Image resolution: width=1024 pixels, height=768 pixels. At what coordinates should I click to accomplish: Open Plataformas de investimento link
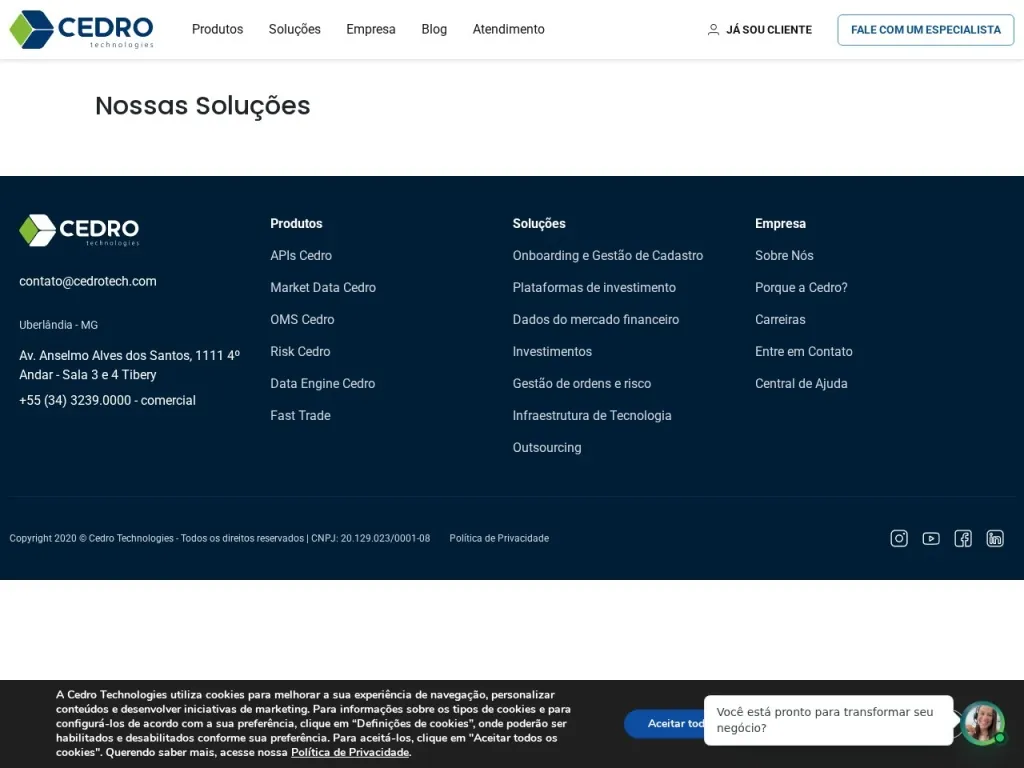tap(594, 287)
